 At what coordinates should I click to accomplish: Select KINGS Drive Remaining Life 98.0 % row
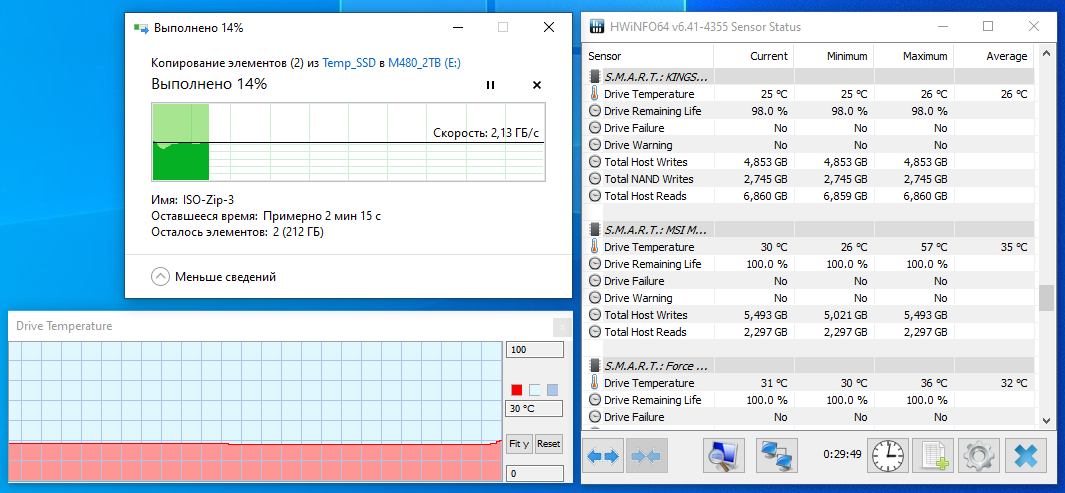pos(809,111)
